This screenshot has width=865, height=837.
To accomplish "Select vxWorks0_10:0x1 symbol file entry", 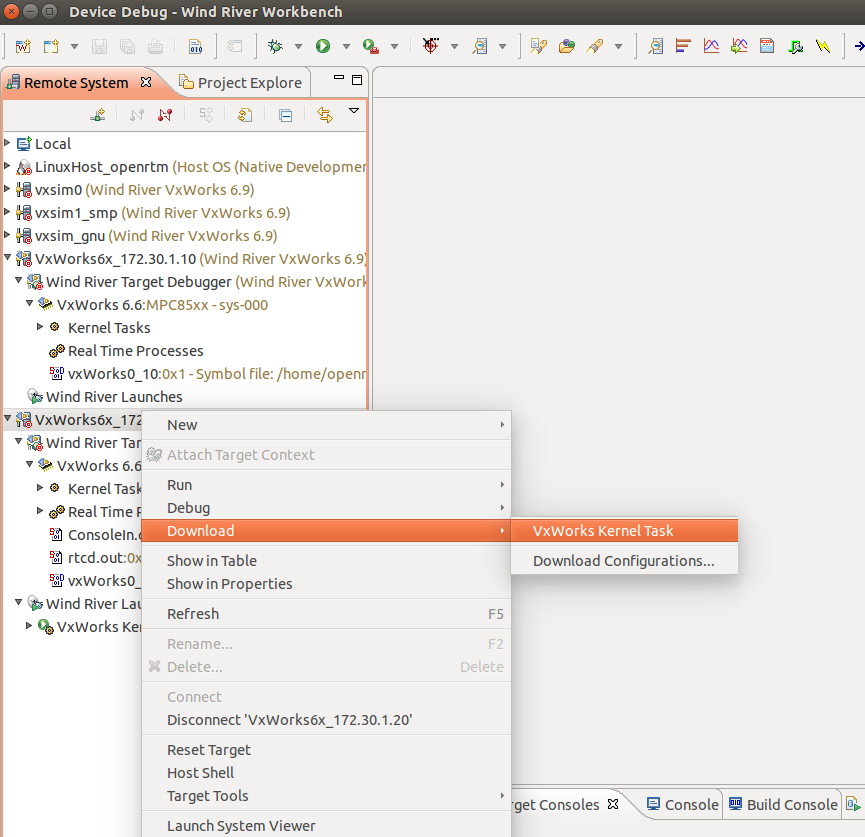I will pos(216,374).
